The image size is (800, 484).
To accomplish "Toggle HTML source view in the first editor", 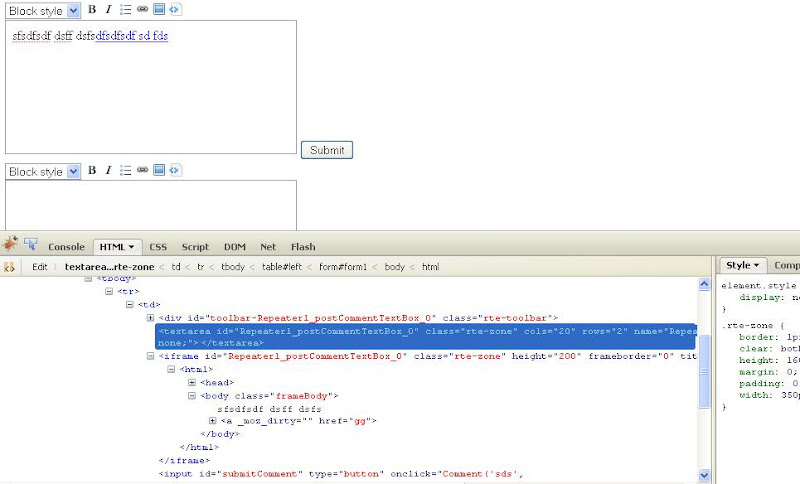I will [x=174, y=9].
